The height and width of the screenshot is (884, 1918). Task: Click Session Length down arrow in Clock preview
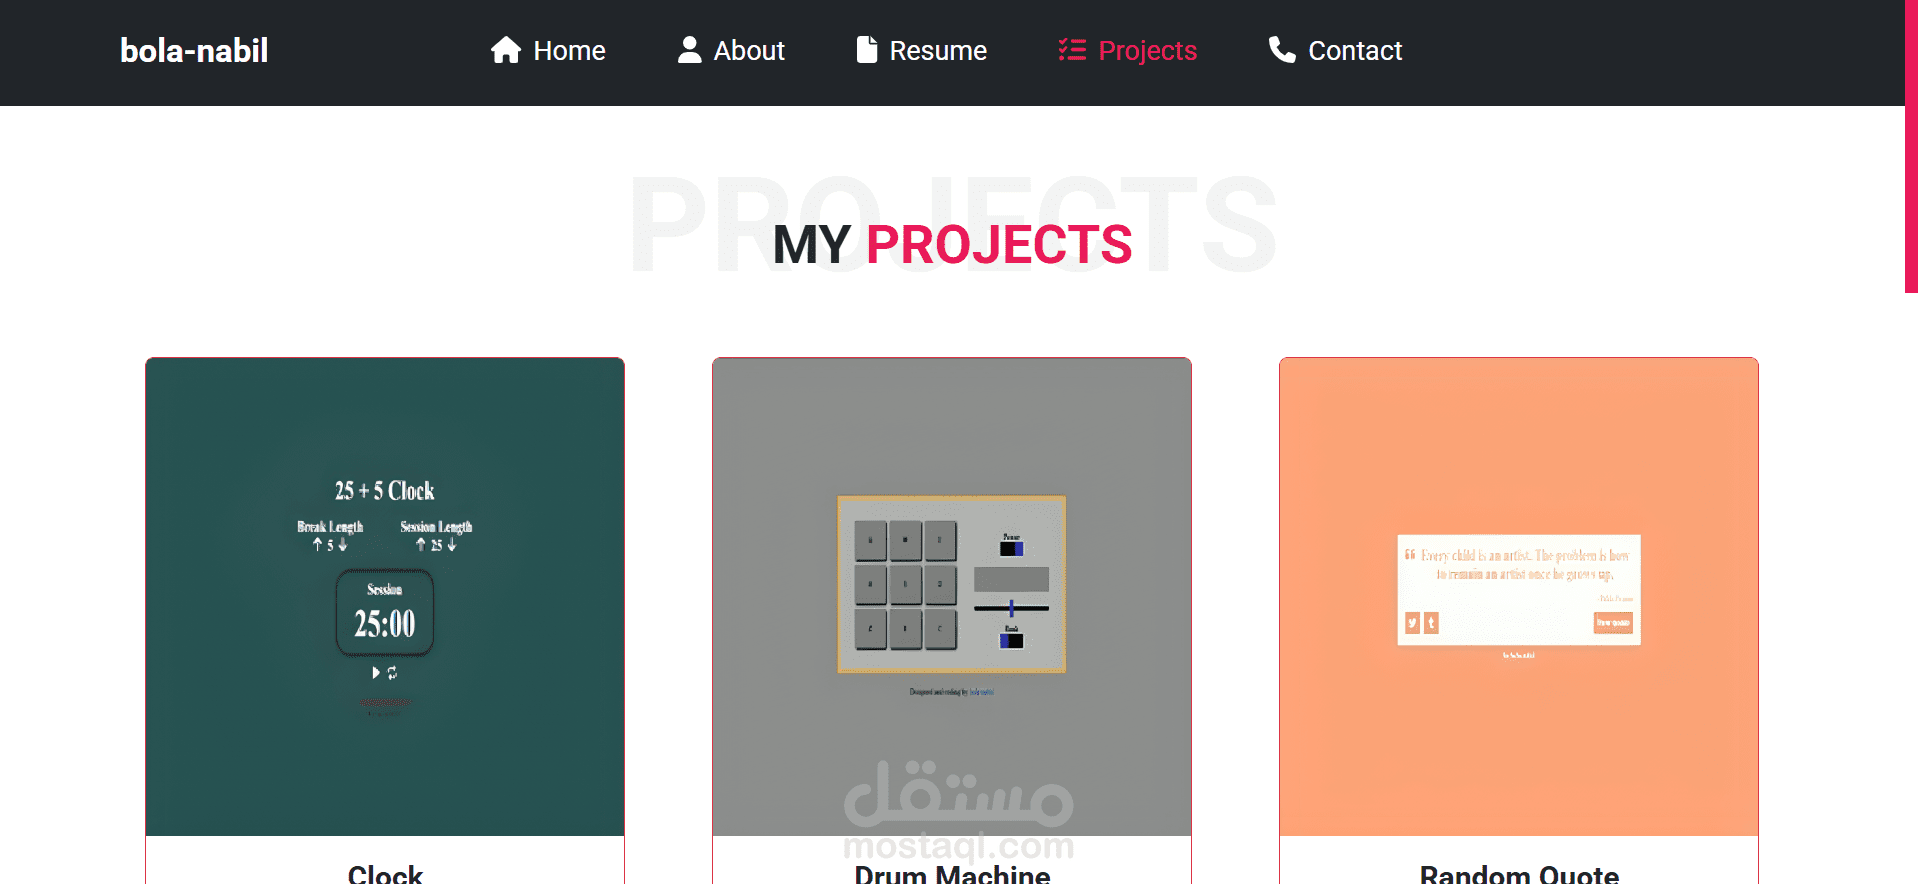452,545
